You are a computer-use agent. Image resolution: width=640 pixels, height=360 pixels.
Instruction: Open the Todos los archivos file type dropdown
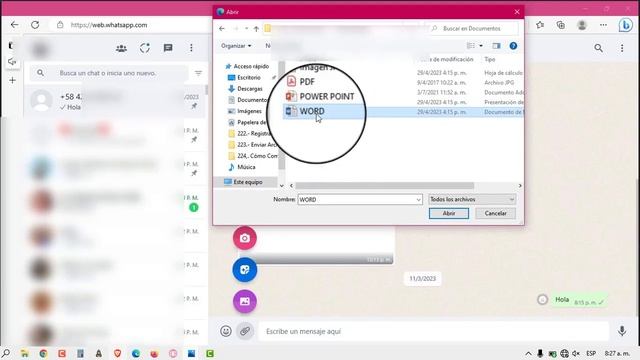tap(472, 199)
